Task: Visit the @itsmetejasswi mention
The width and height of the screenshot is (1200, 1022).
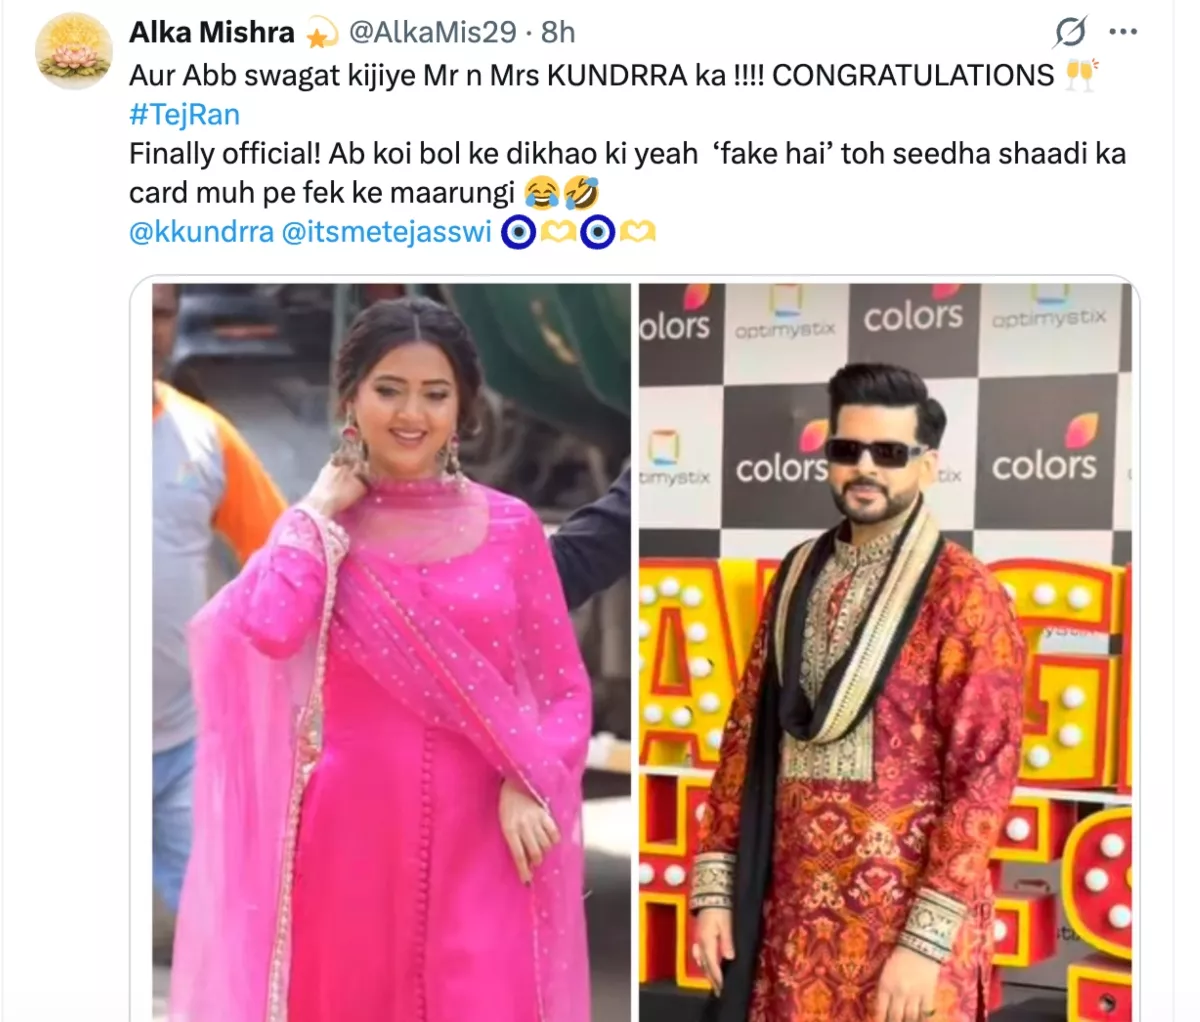Action: click(387, 232)
